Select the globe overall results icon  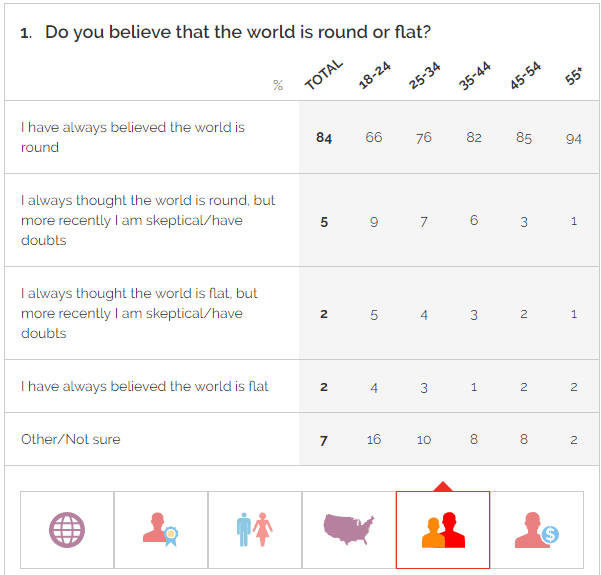tap(67, 530)
